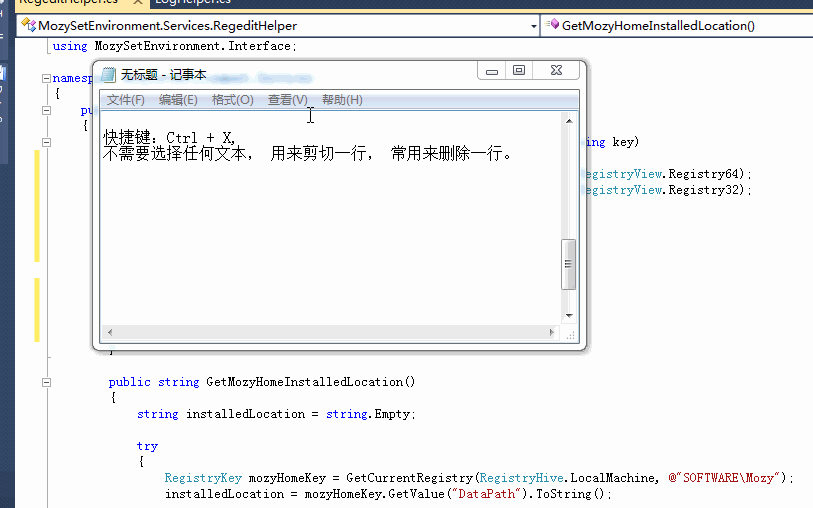Click the 'GetValue("DataPath")' code line
Viewport: 813px width, 508px height.
pyautogui.click(x=388, y=494)
